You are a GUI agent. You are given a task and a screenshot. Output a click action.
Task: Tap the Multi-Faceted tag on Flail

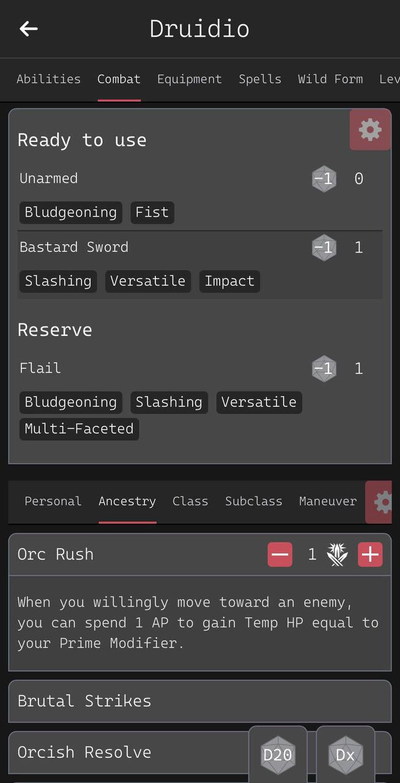click(79, 429)
